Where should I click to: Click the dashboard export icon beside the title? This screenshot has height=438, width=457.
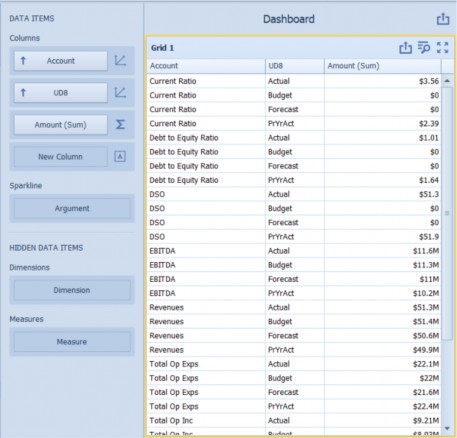pyautogui.click(x=443, y=19)
